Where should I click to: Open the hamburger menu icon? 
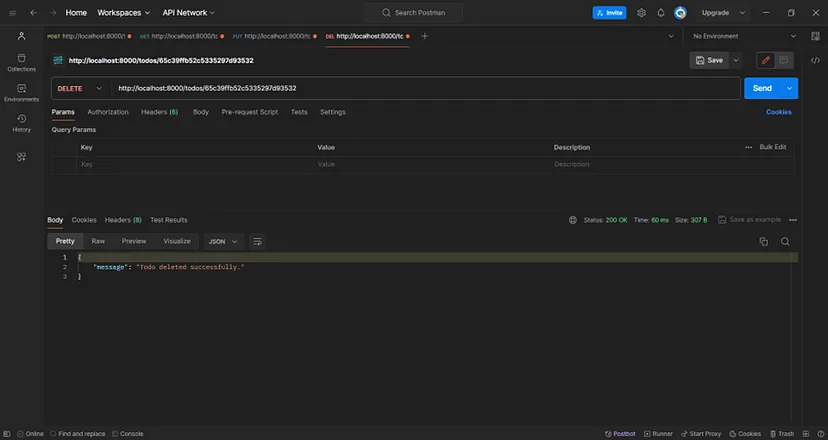(x=12, y=13)
